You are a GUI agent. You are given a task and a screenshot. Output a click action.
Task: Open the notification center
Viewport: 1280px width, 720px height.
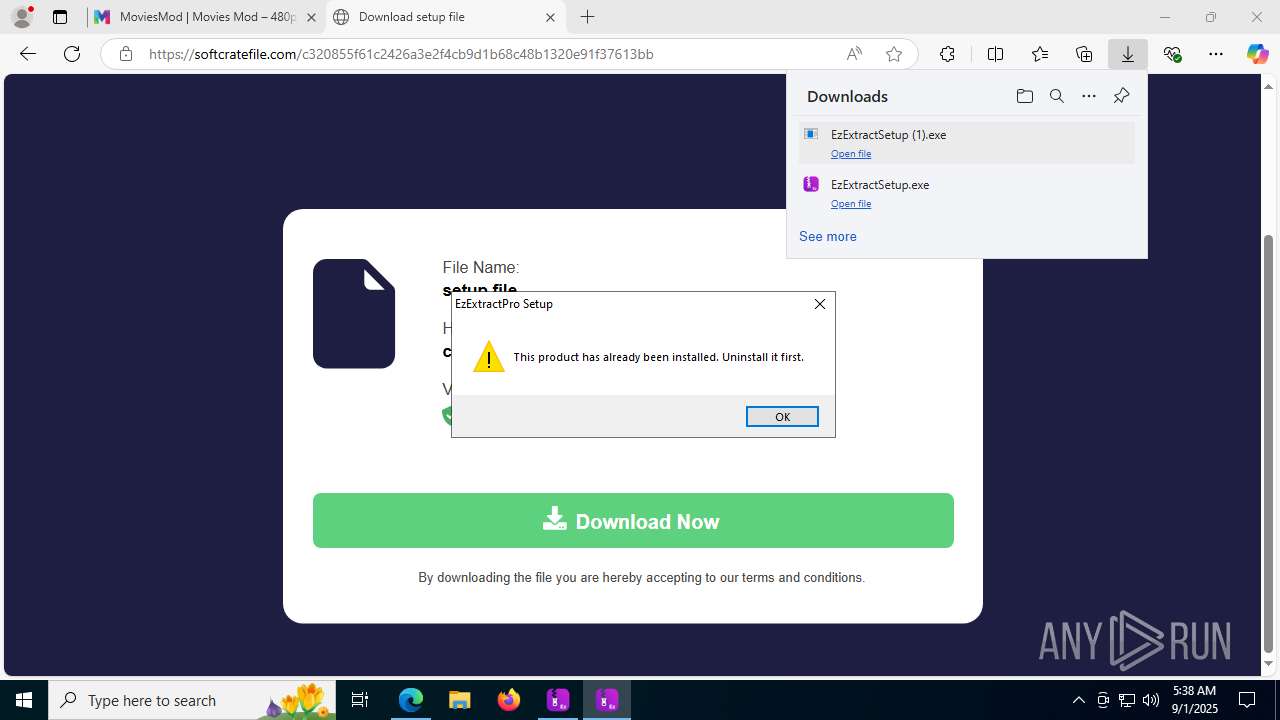coord(1247,700)
